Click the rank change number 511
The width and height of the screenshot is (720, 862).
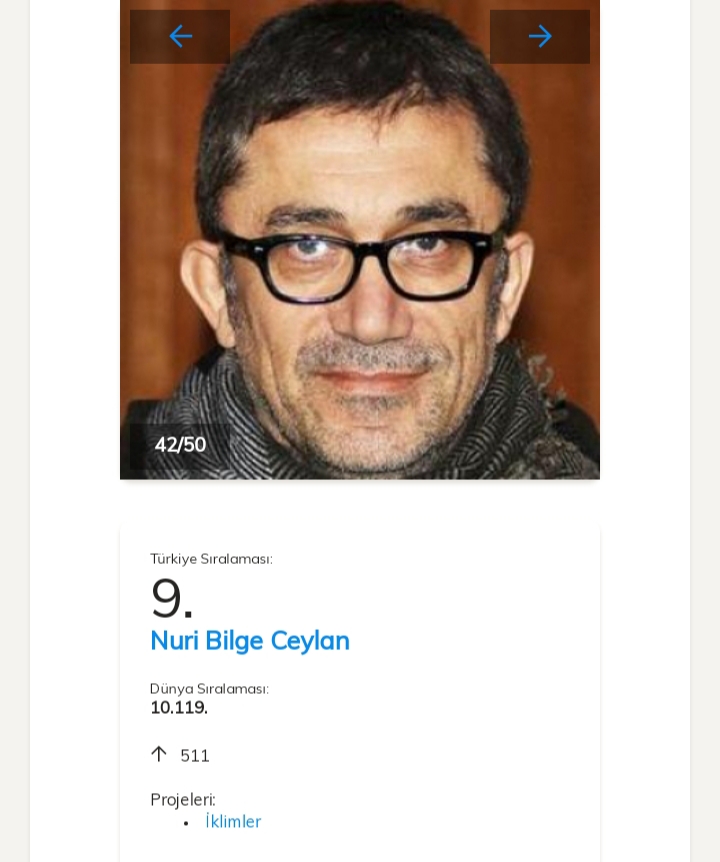point(195,756)
